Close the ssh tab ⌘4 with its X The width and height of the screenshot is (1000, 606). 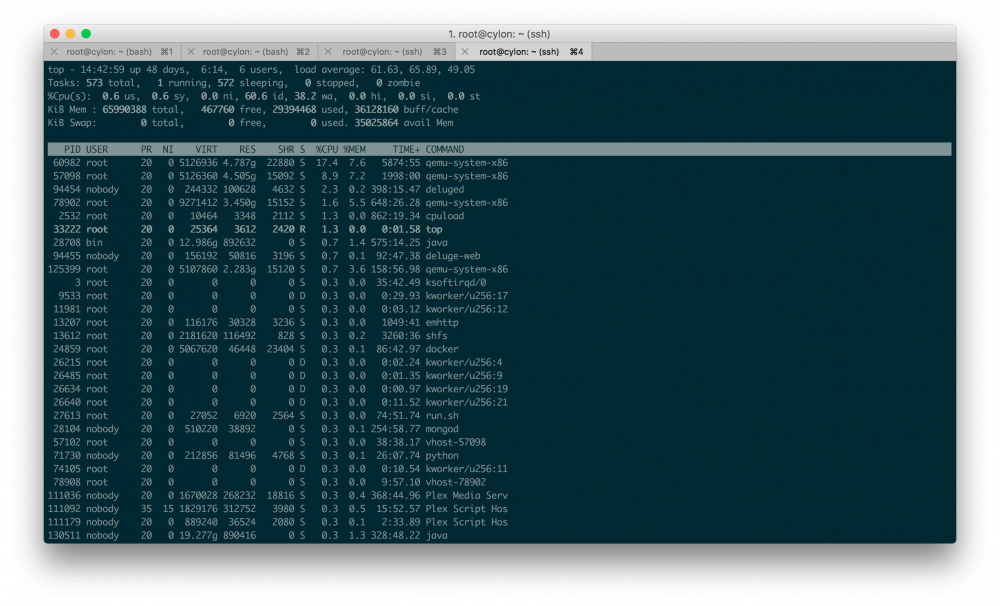[x=465, y=52]
